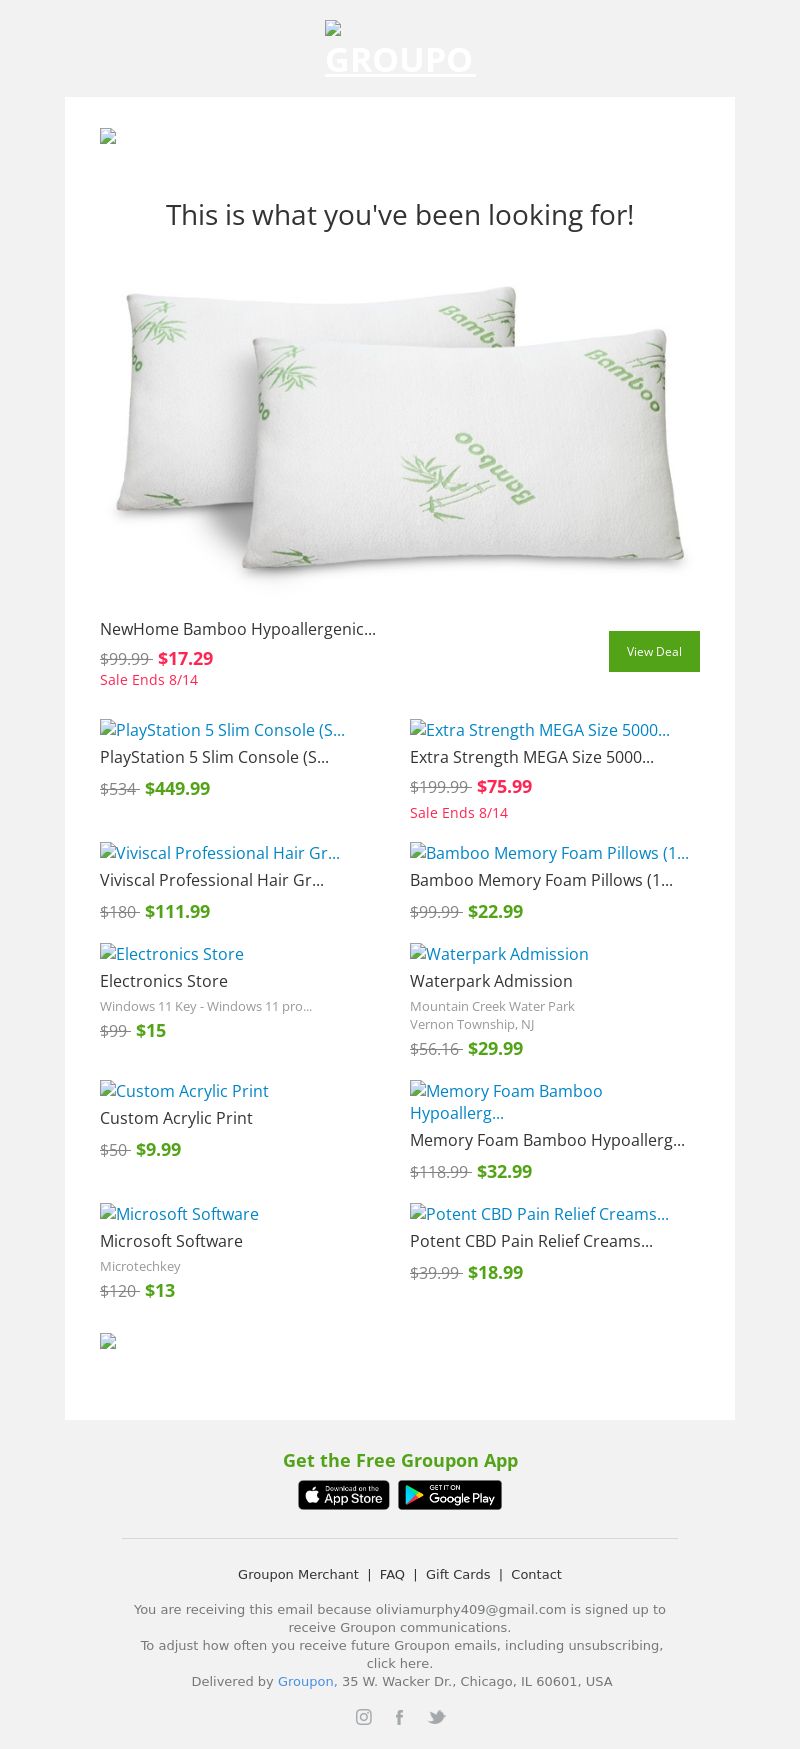Go to the FAQ footer link
Image resolution: width=800 pixels, height=1749 pixels.
392,1574
